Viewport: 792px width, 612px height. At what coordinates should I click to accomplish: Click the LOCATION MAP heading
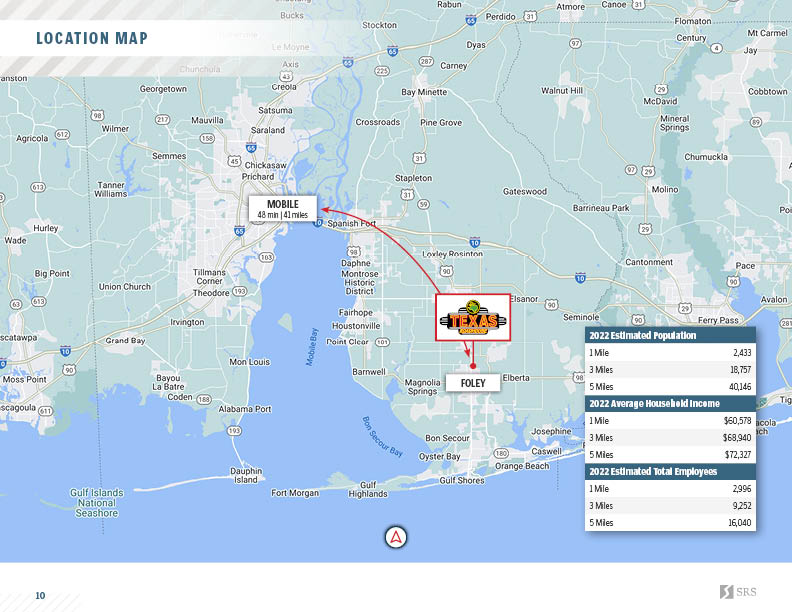92,38
